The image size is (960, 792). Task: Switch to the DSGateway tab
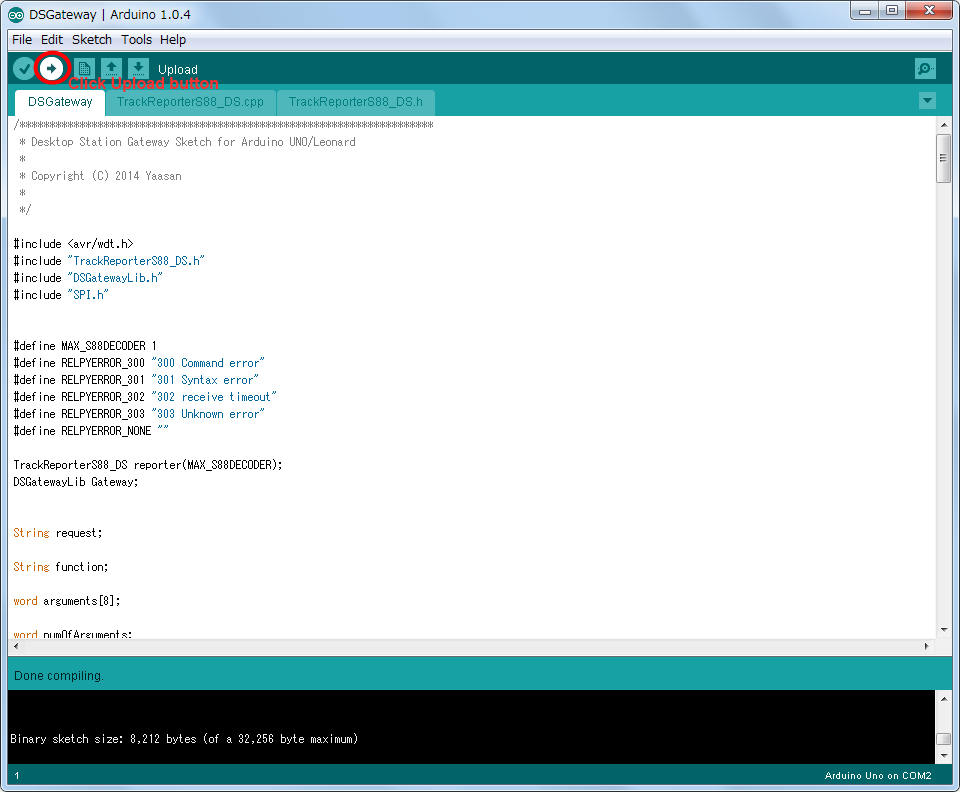click(x=60, y=102)
